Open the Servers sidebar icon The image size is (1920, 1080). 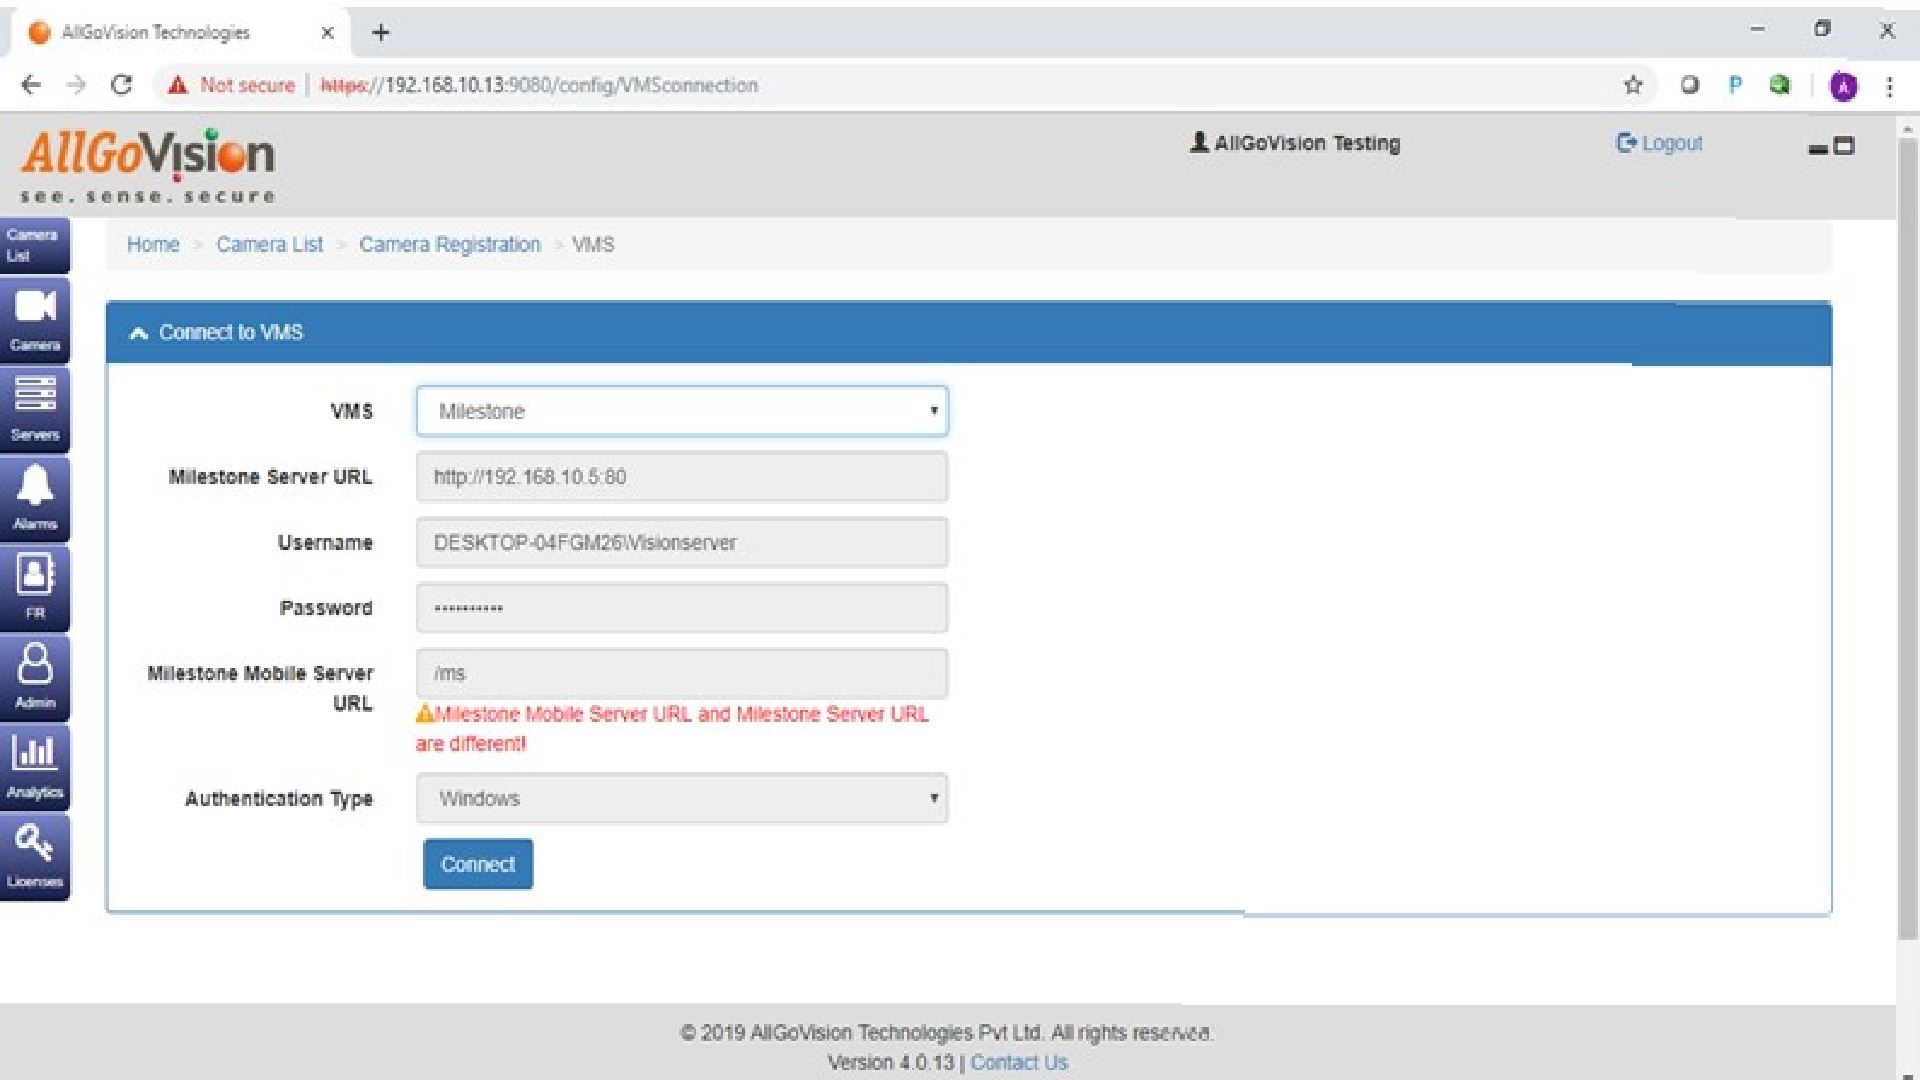pyautogui.click(x=34, y=409)
